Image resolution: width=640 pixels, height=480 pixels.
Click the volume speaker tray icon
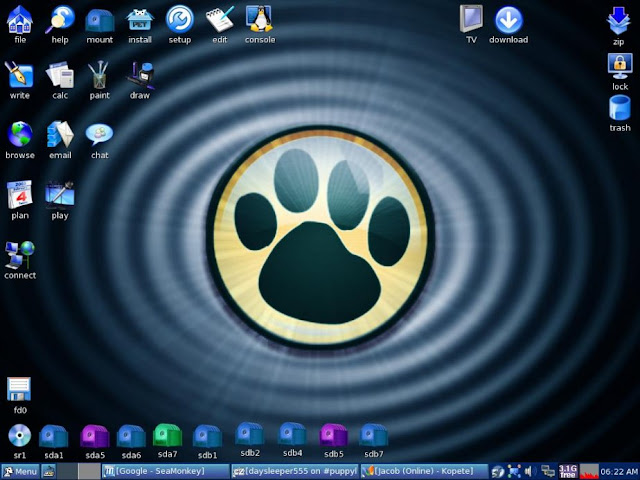pos(530,471)
